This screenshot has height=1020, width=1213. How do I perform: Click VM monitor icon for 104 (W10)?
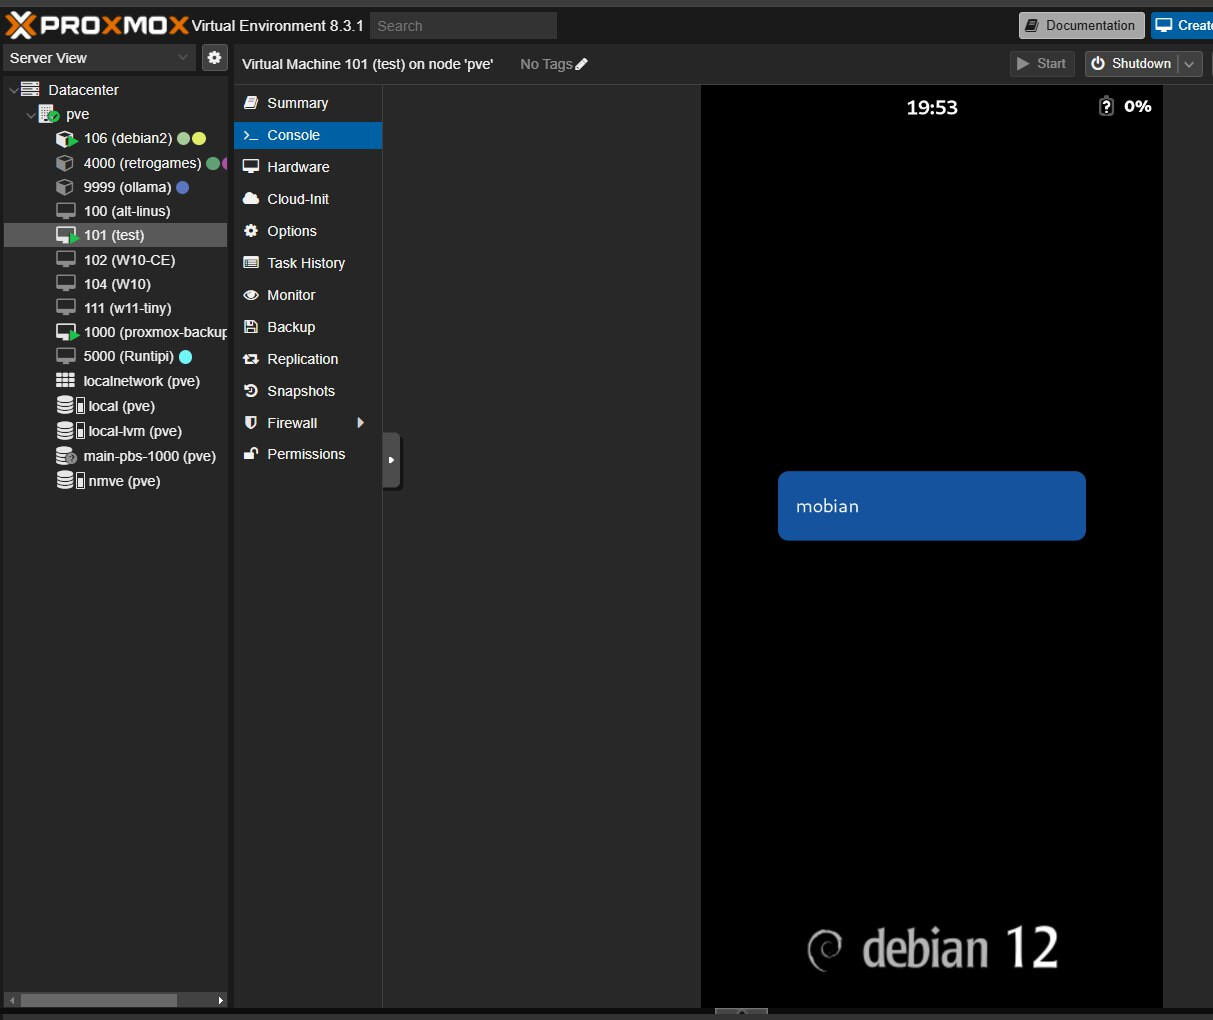[x=66, y=284]
